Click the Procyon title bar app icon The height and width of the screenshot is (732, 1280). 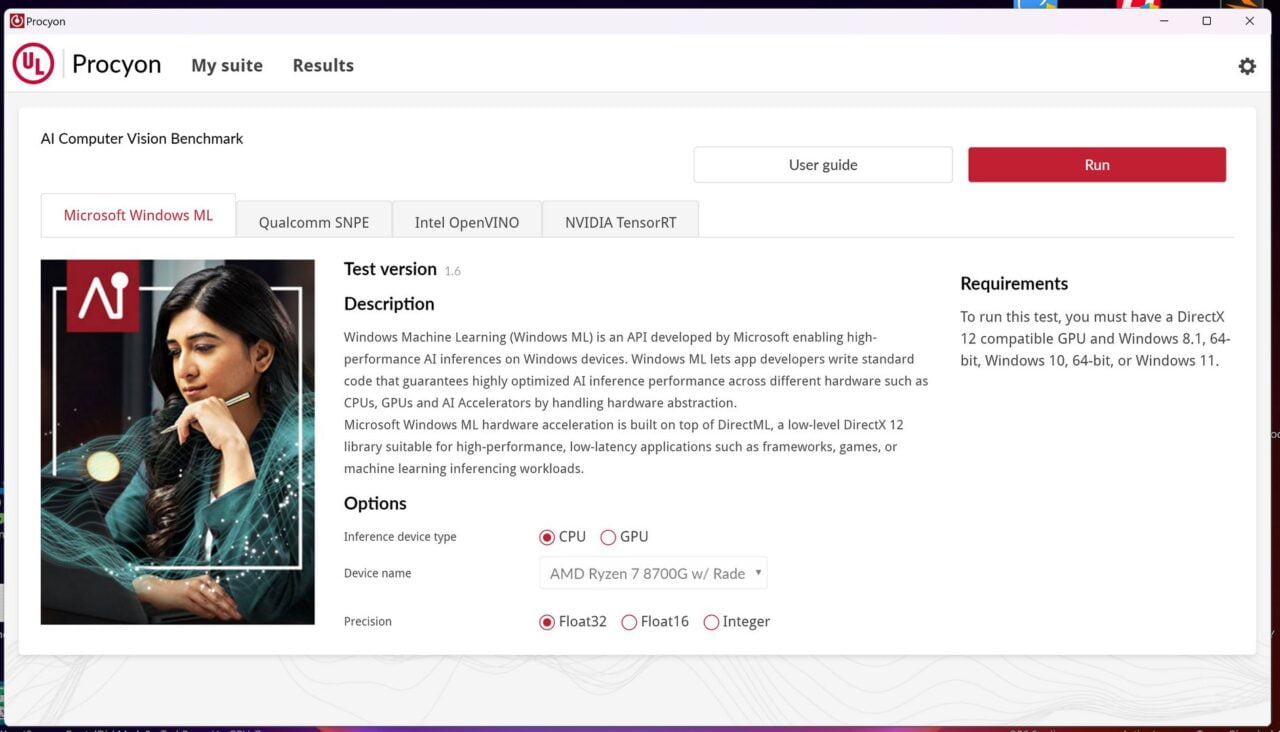tap(16, 21)
